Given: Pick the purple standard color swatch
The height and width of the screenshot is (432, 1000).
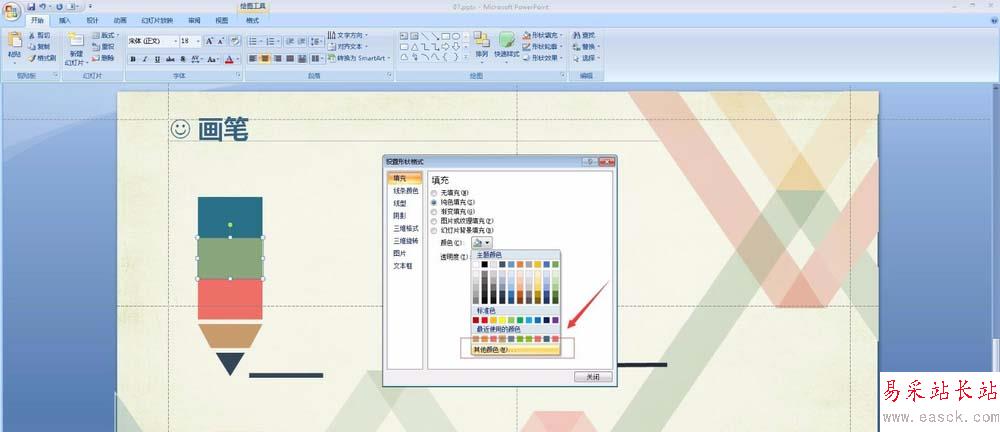Looking at the screenshot, I should point(555,320).
